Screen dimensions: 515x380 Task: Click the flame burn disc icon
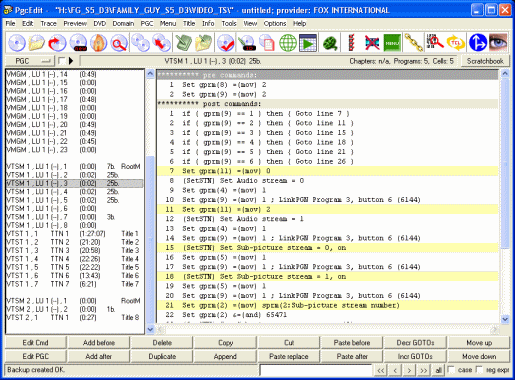click(99, 43)
